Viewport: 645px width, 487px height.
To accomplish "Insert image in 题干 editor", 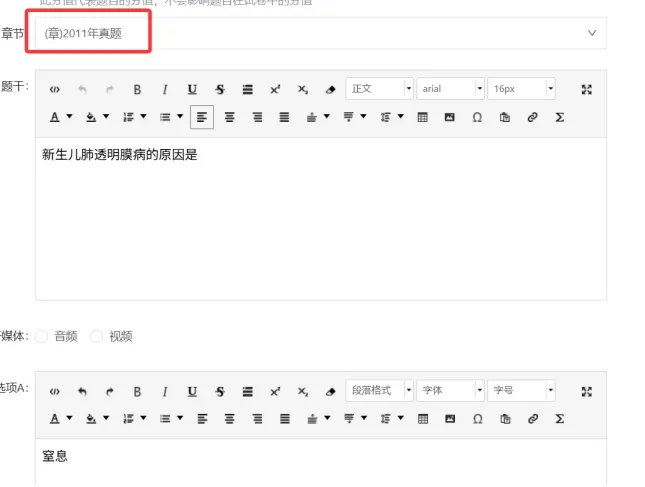I will coord(450,117).
